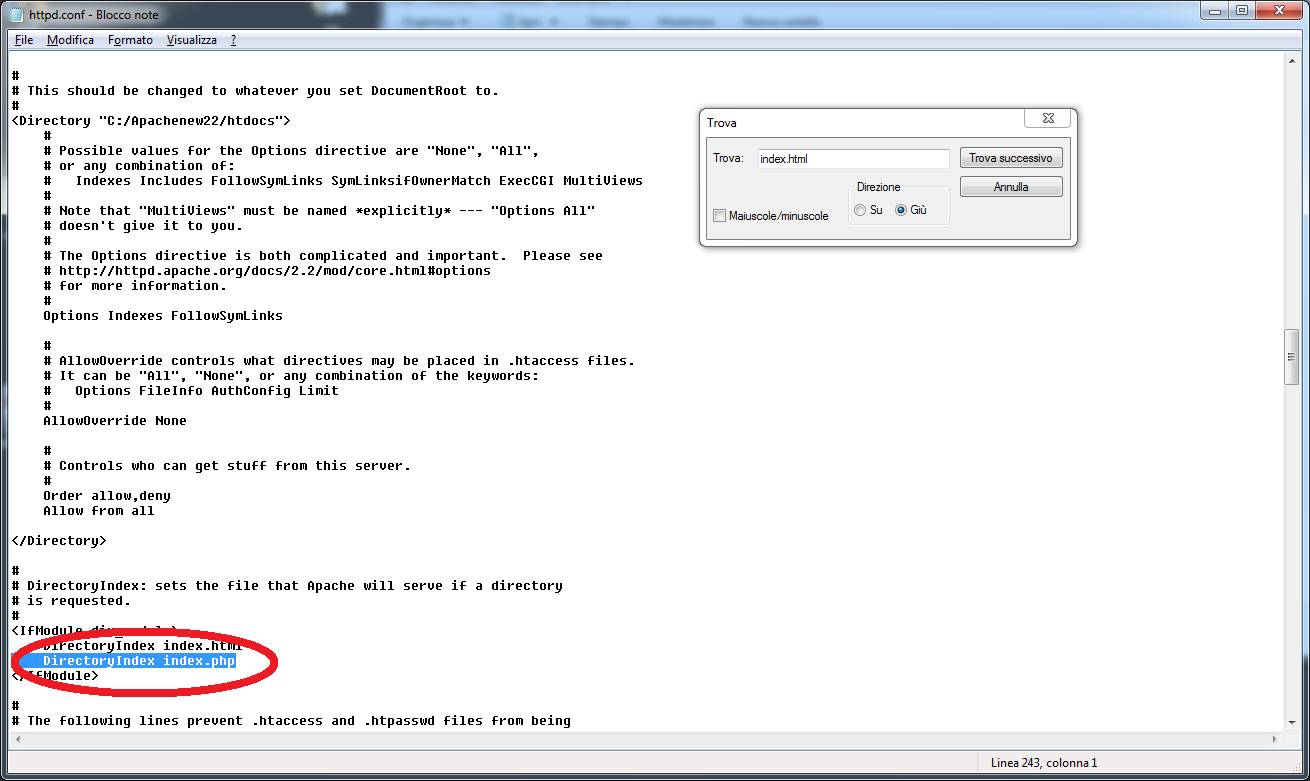
Task: Close the Trova dialog with X
Action: (1047, 119)
